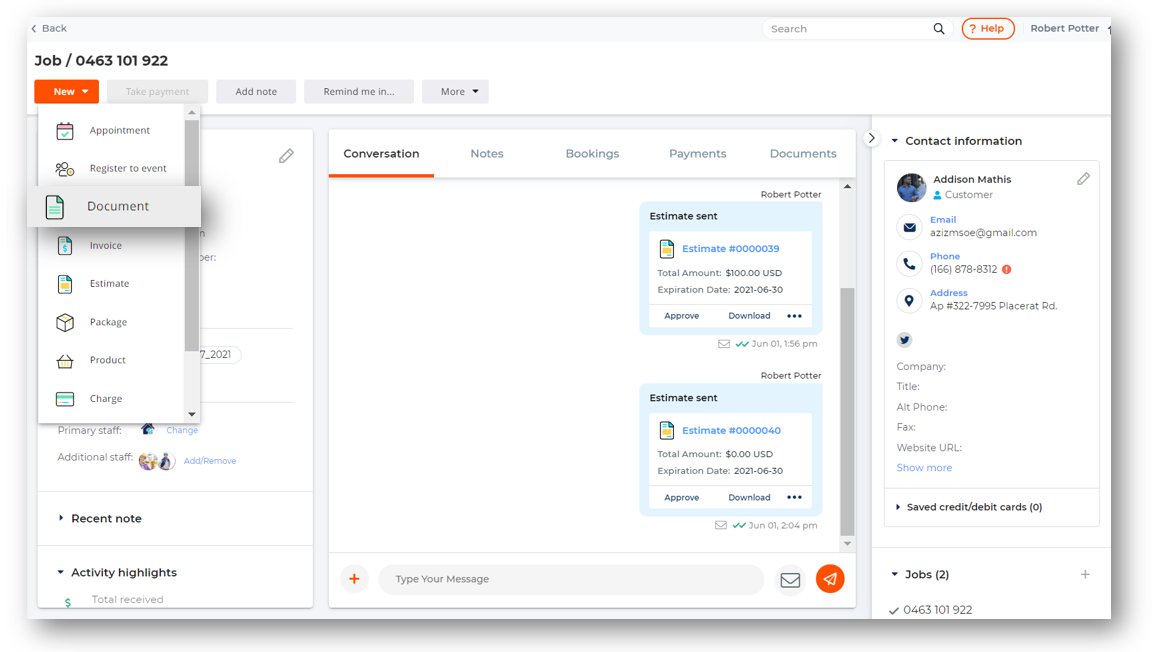
Task: Click the Package box icon
Action: pyautogui.click(x=65, y=322)
